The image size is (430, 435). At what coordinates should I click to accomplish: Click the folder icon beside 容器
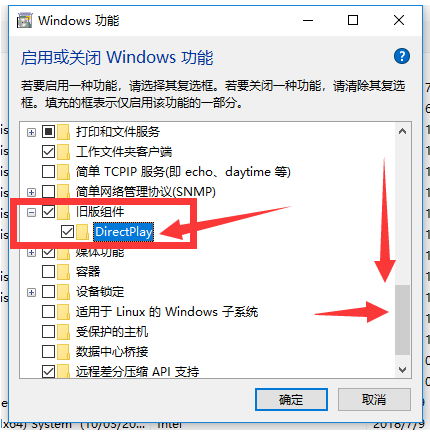63,272
